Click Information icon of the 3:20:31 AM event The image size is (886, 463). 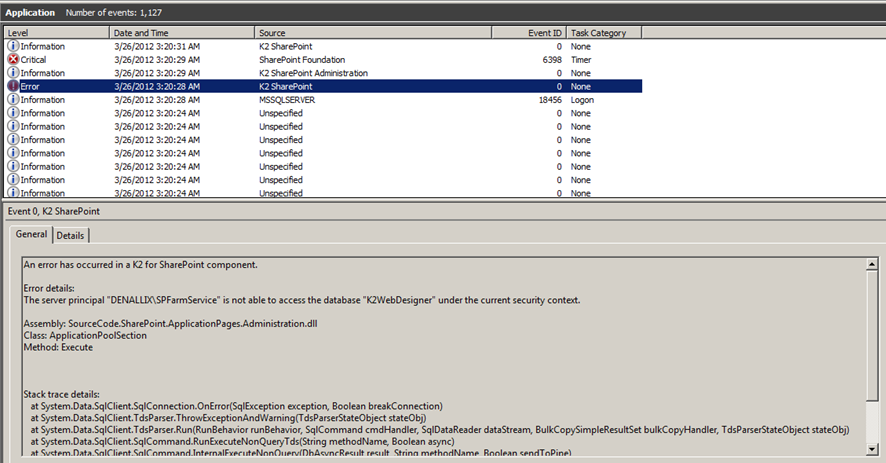pyautogui.click(x=13, y=46)
